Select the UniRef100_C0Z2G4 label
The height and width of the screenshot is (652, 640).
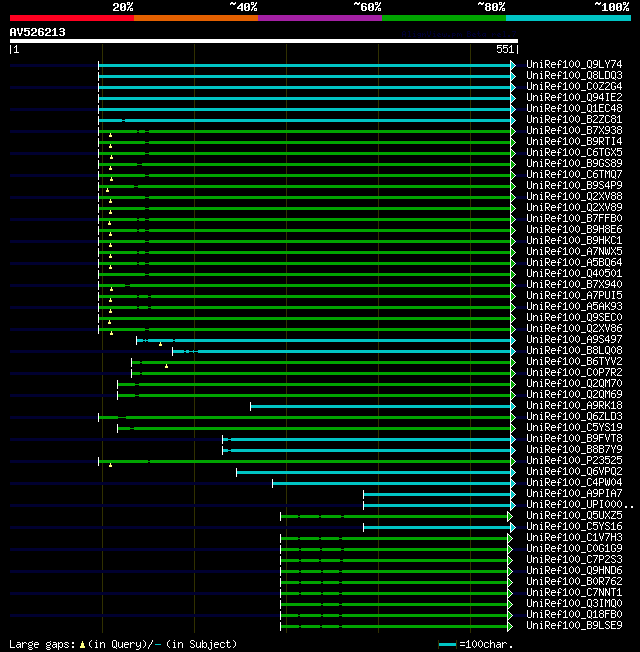click(574, 86)
